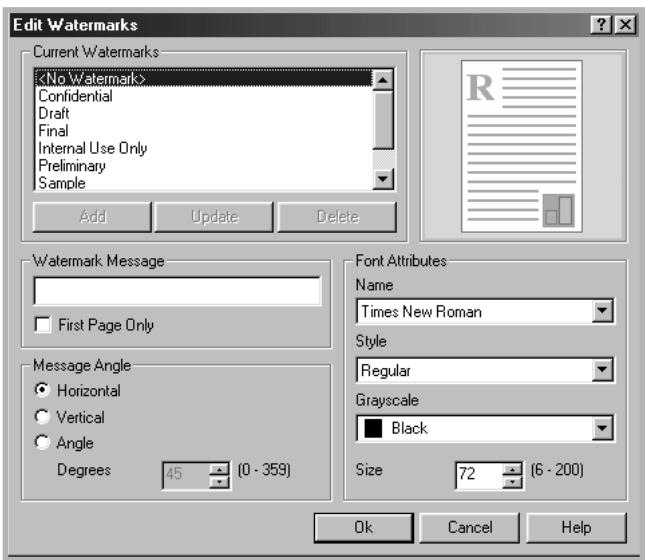
Task: Click the Black color swatch in Grayscale
Action: click(x=373, y=428)
